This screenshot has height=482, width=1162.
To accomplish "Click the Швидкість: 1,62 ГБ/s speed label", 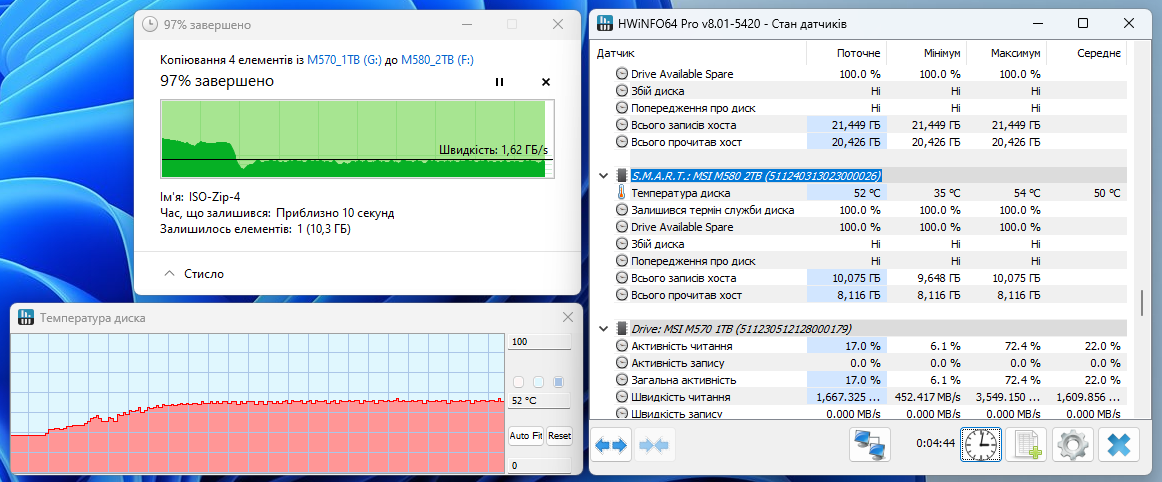I will tap(493, 150).
